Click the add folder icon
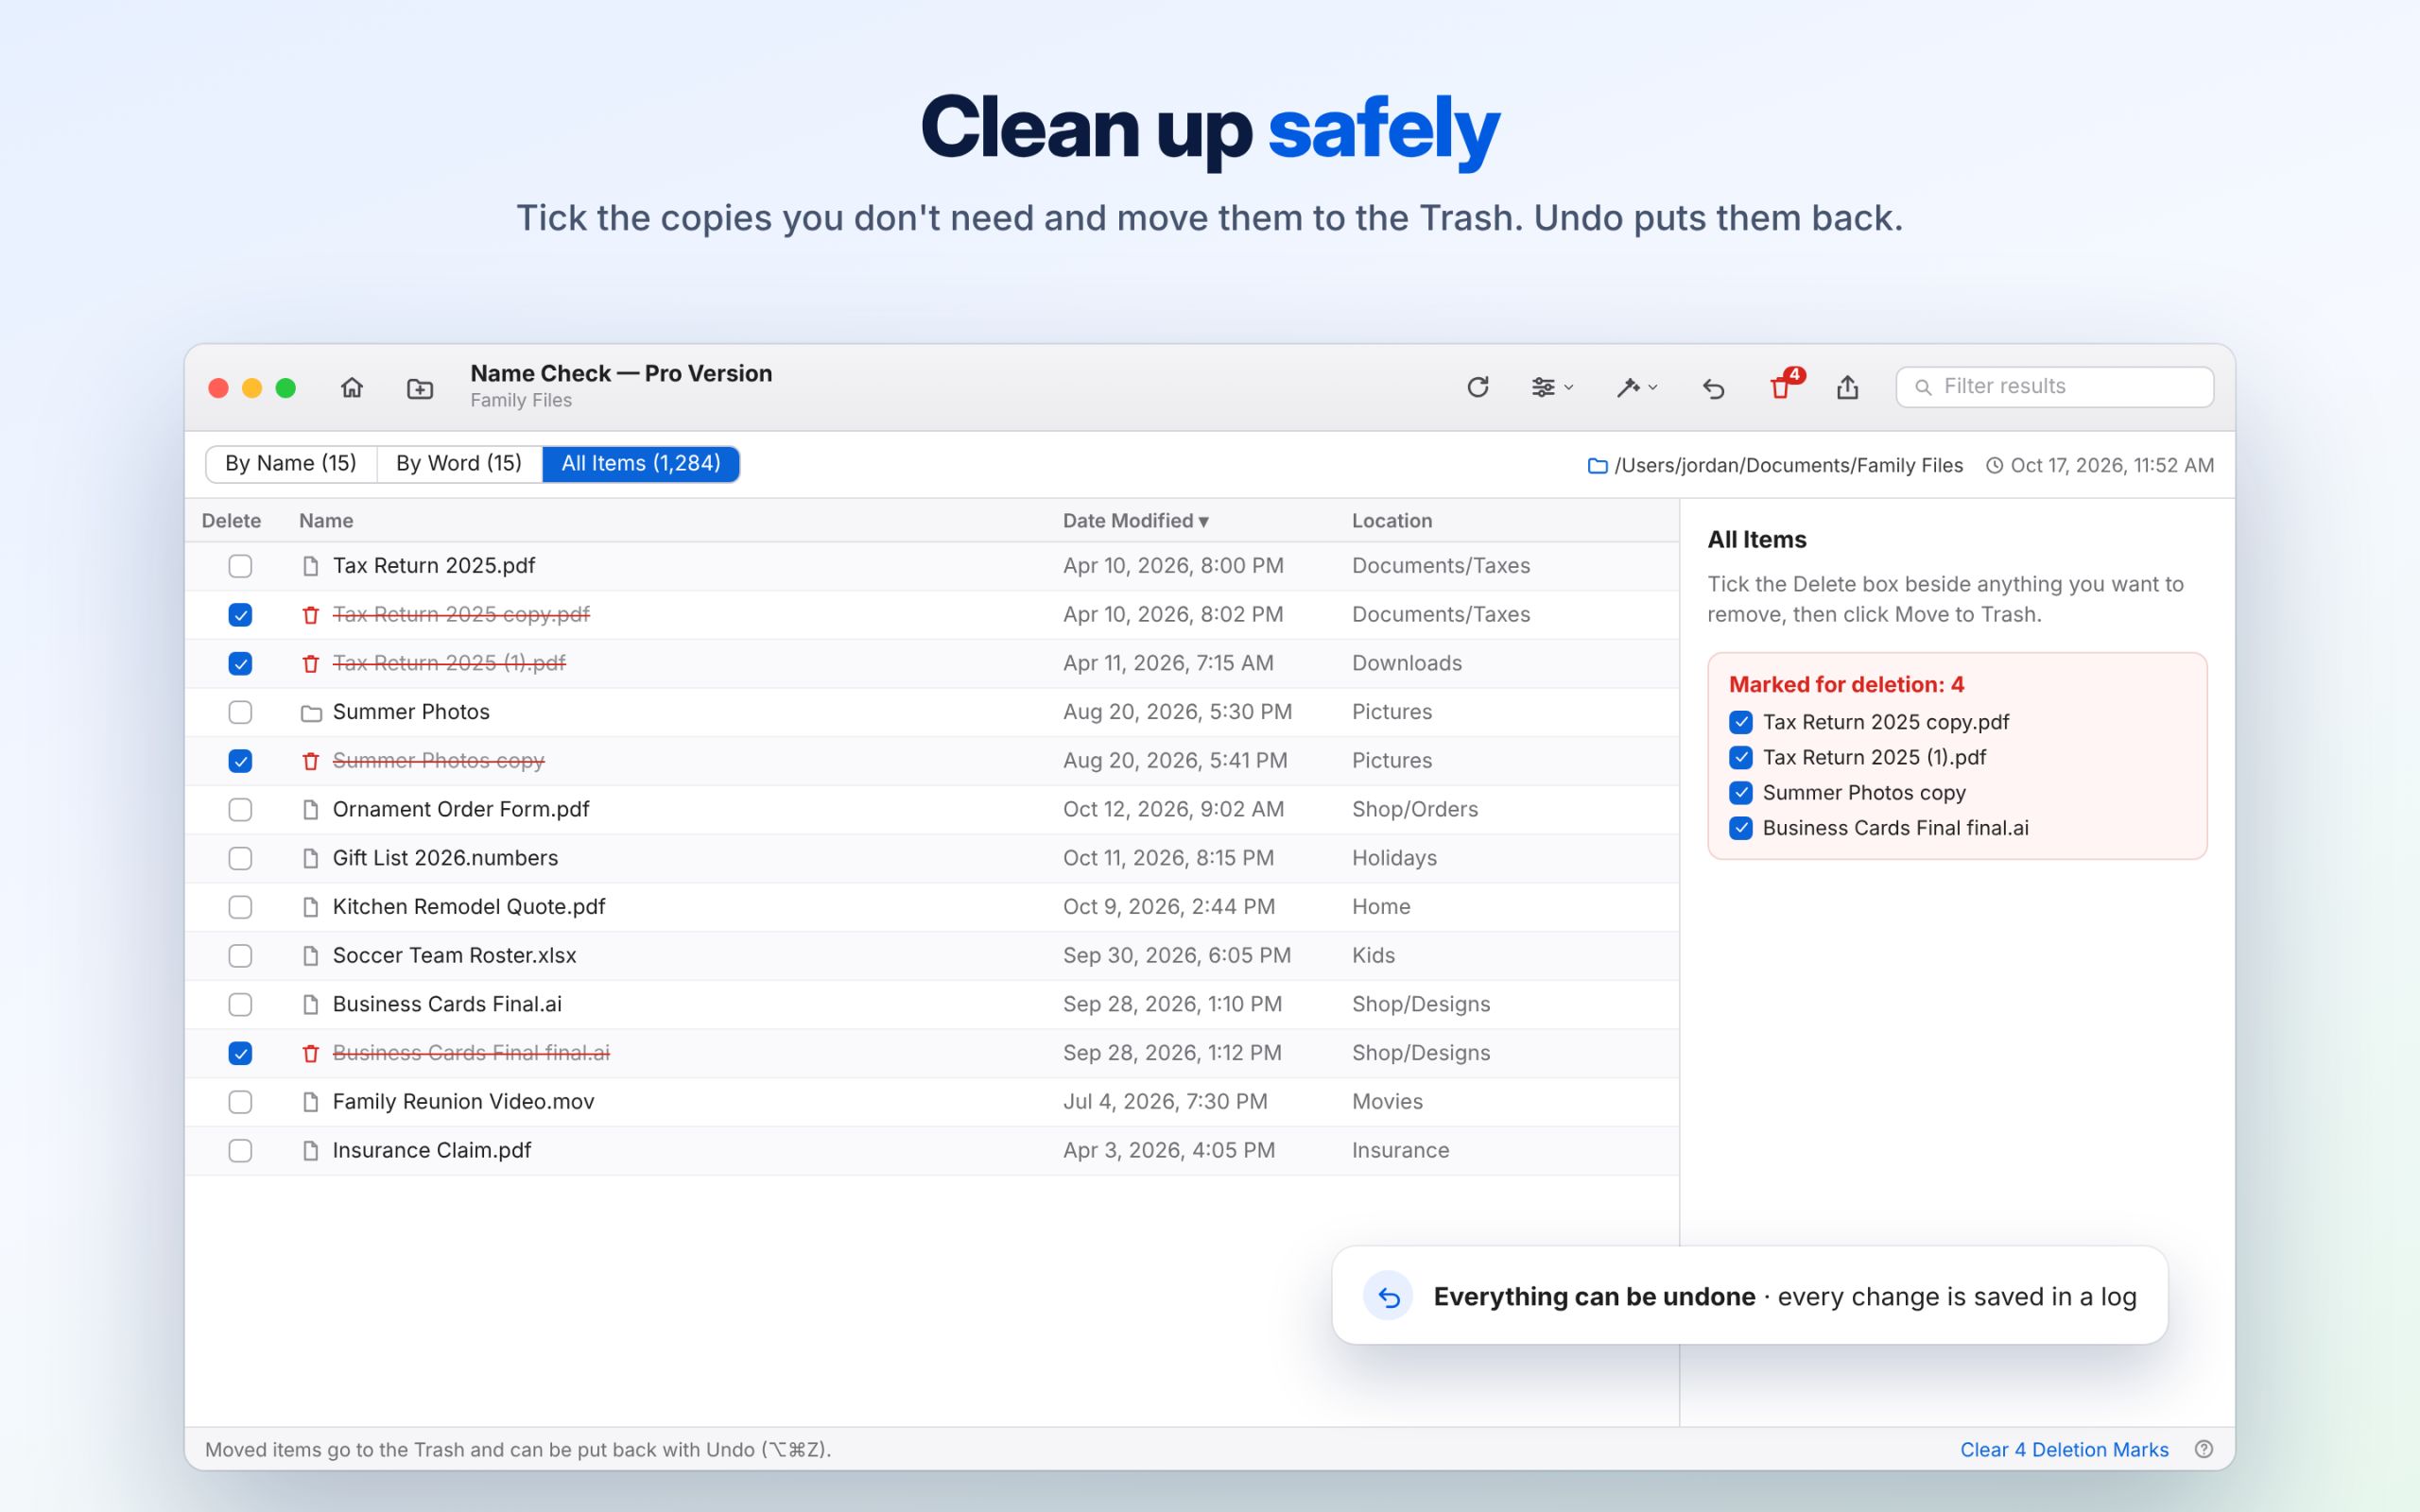 click(x=420, y=388)
